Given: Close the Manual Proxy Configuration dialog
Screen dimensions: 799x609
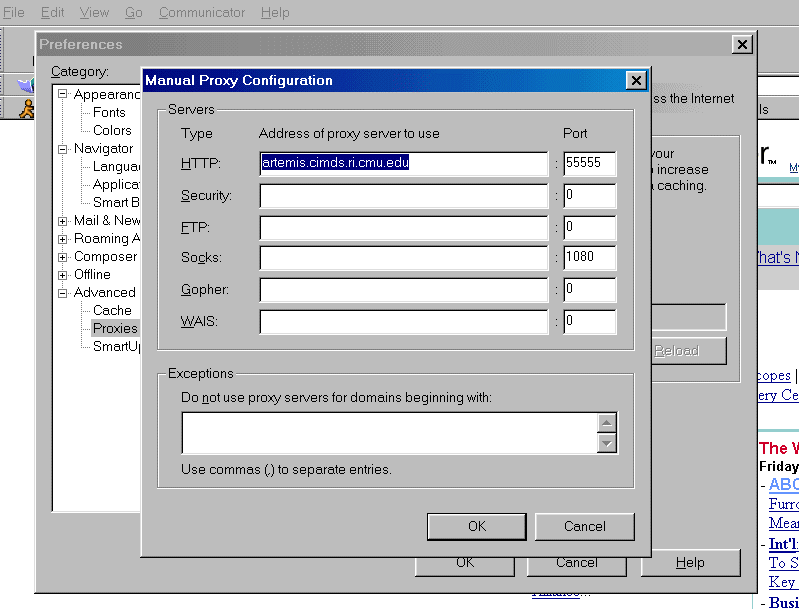Looking at the screenshot, I should pos(635,81).
